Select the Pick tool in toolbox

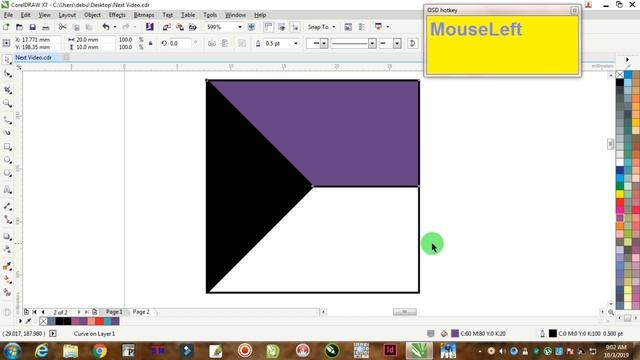7,60
